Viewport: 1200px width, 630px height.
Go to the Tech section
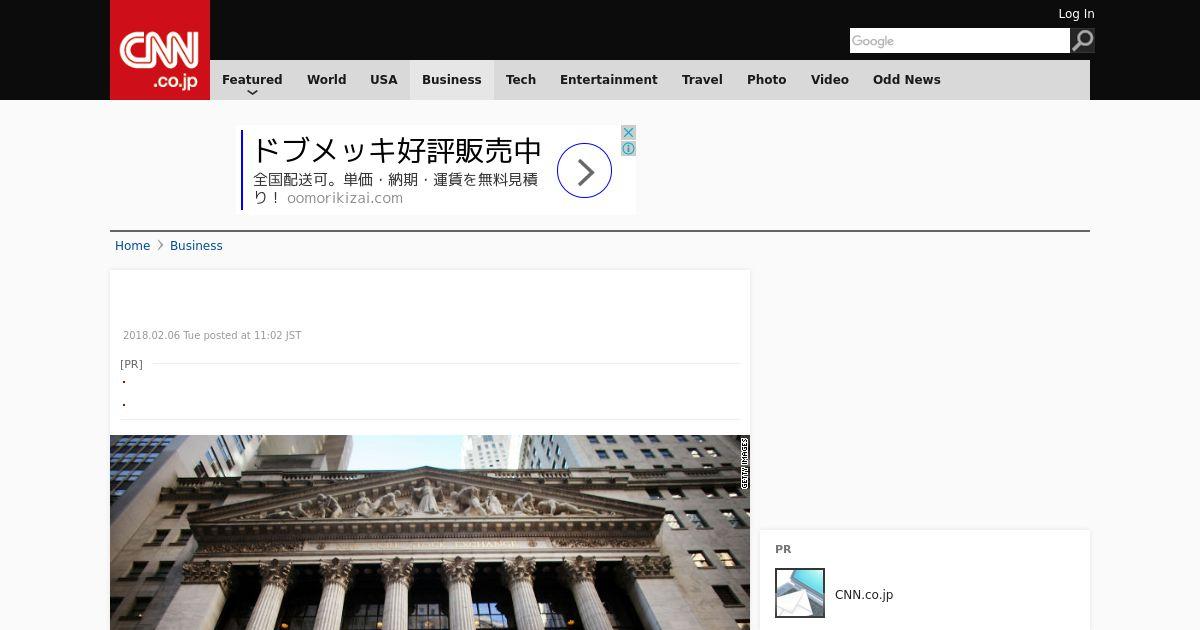[x=521, y=80]
